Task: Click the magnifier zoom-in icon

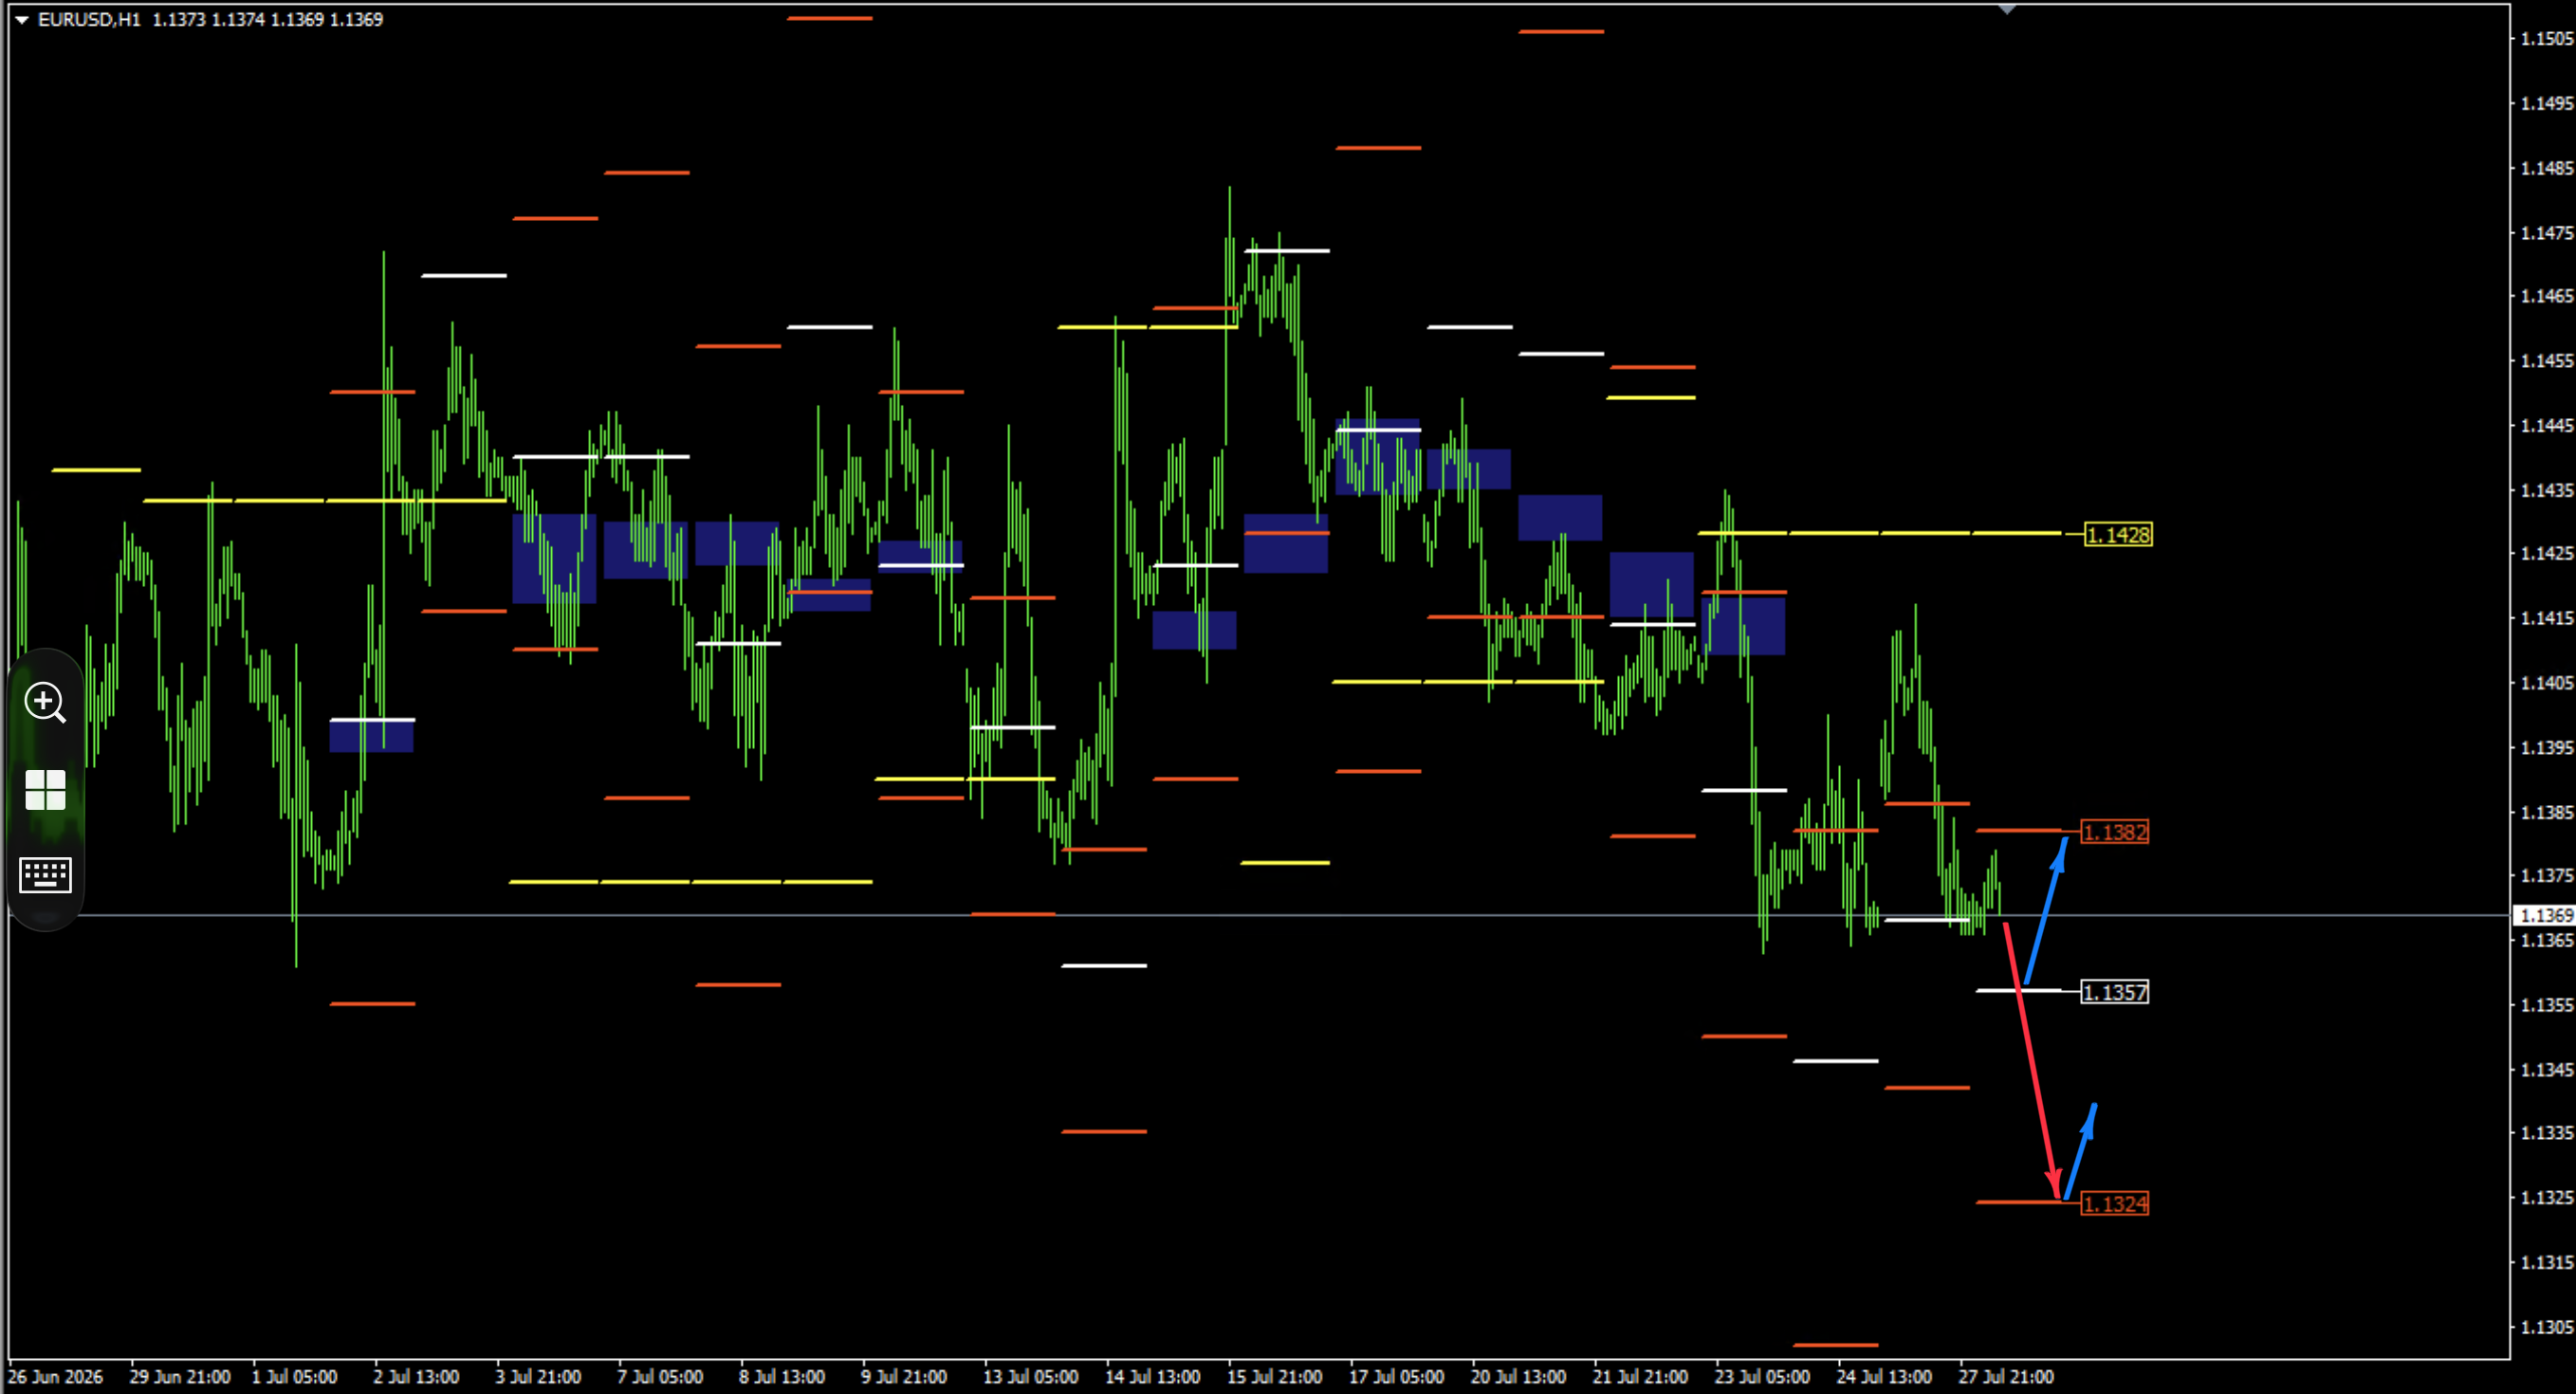Action: tap(45, 702)
